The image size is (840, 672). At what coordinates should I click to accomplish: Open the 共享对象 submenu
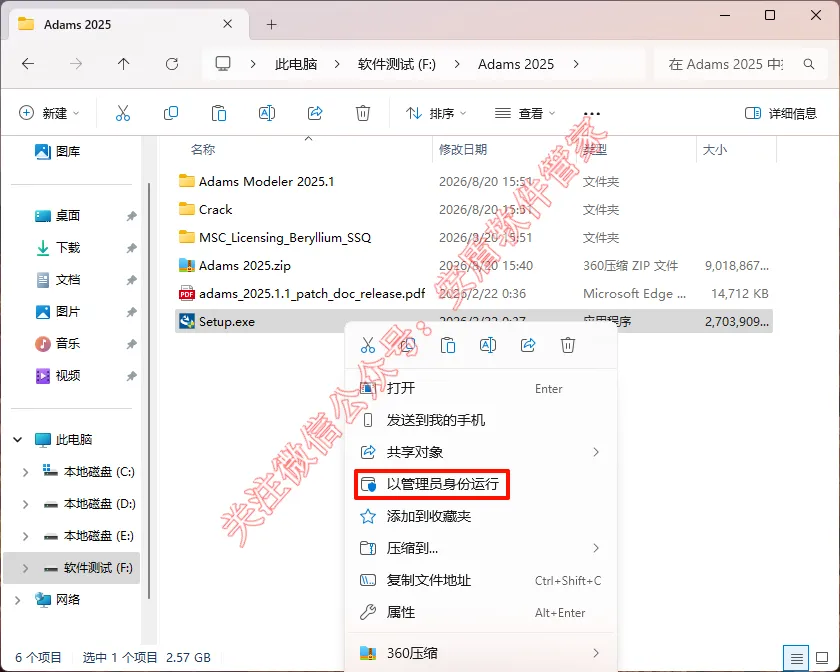pyautogui.click(x=480, y=452)
